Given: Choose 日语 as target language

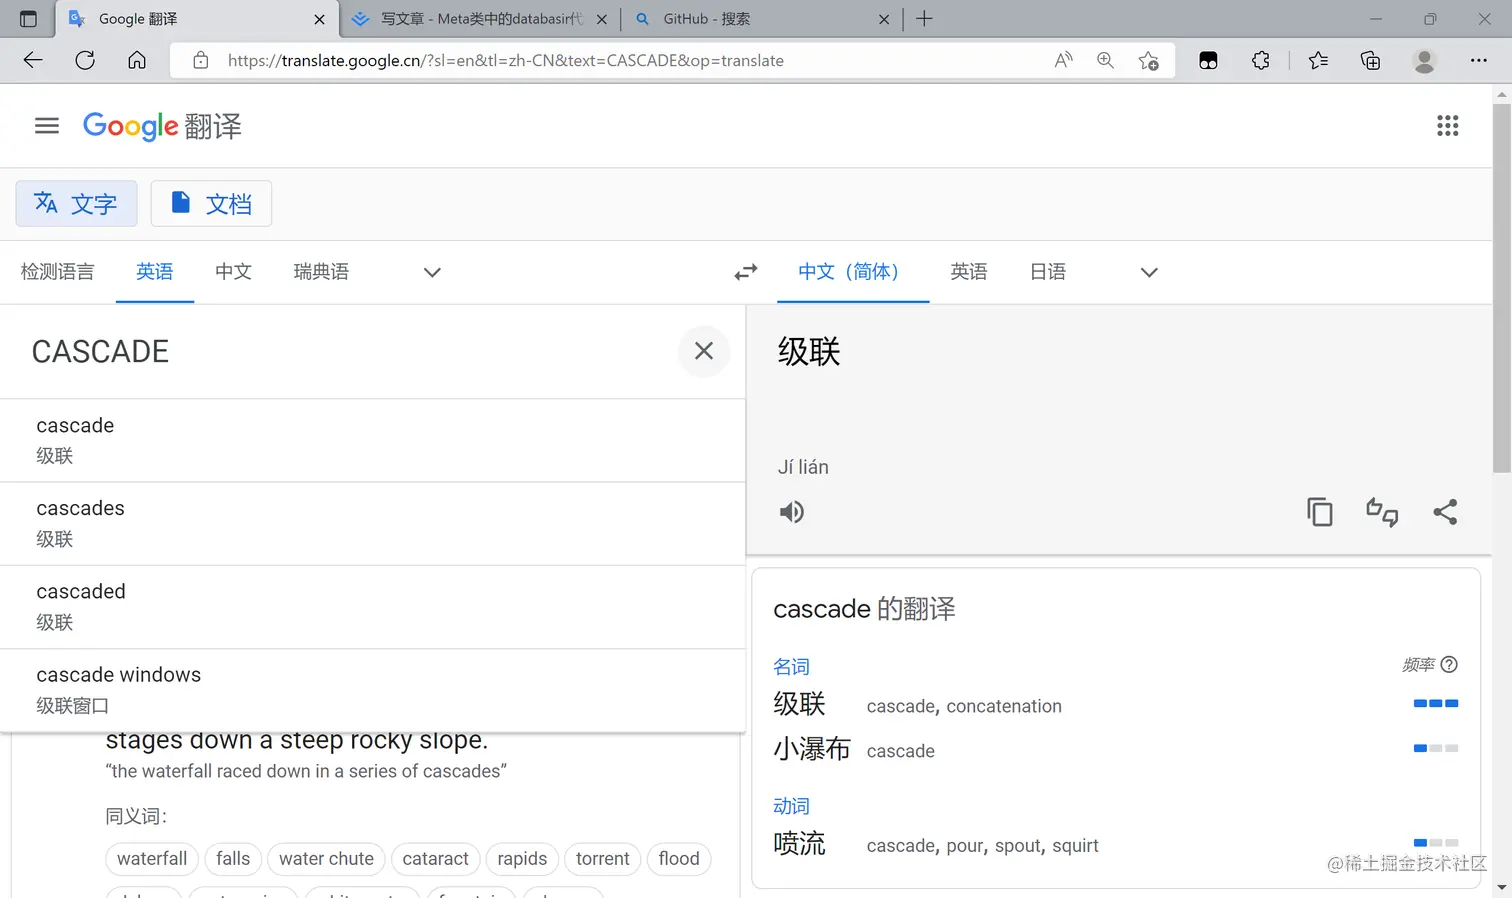Looking at the screenshot, I should point(1048,272).
